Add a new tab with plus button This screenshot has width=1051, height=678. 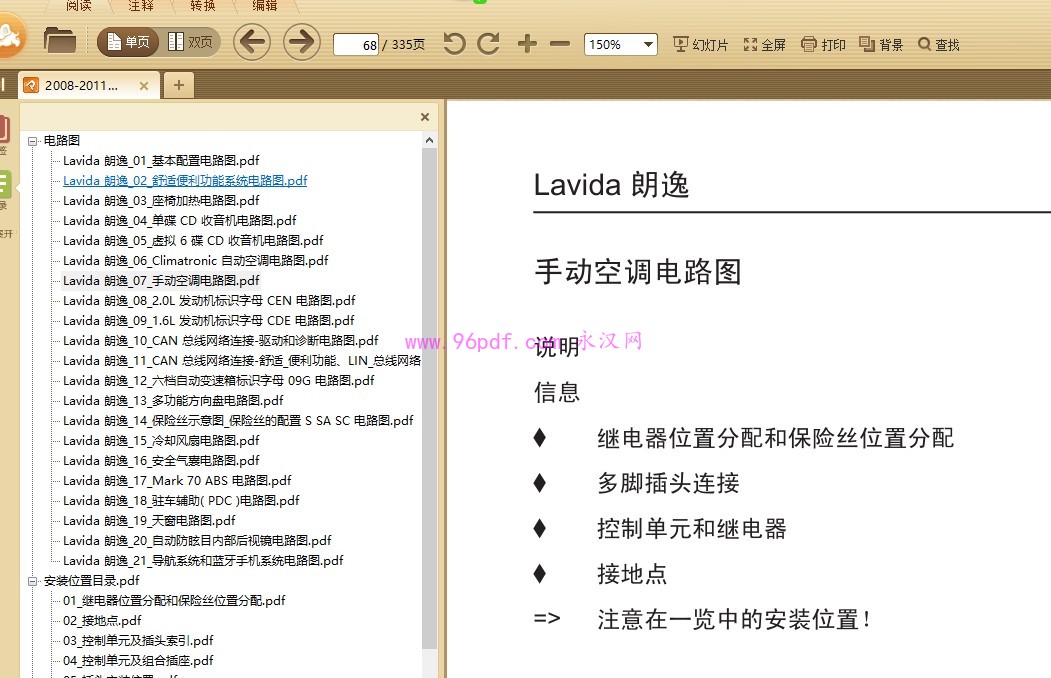click(x=178, y=85)
